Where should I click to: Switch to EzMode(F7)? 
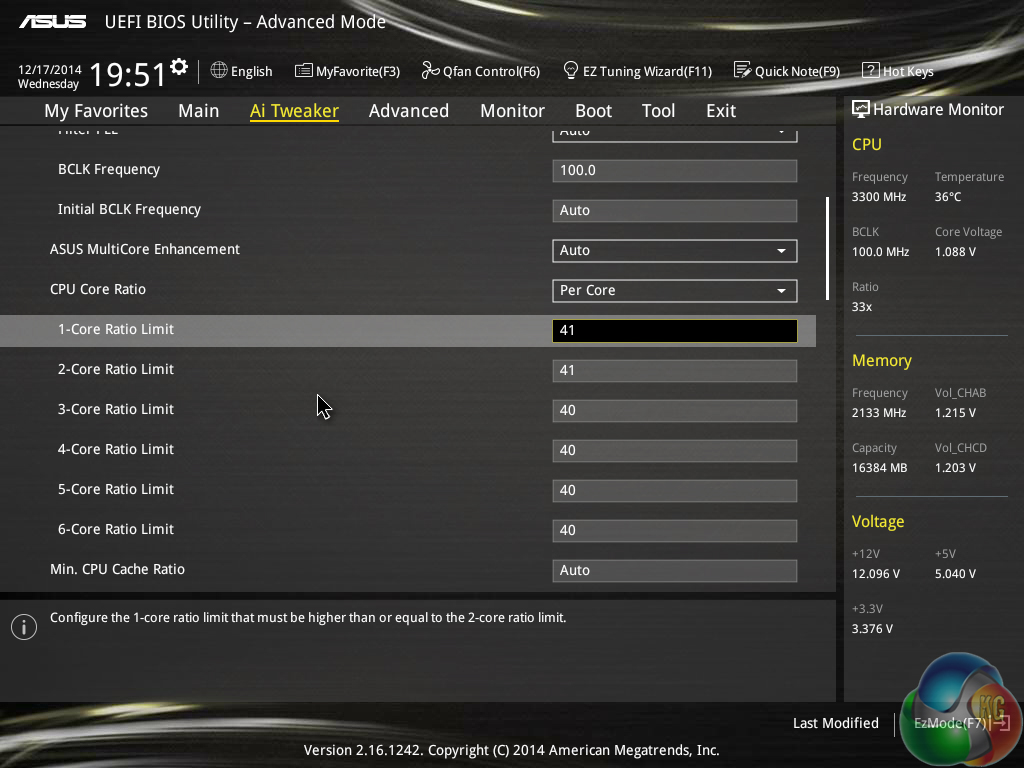pyautogui.click(x=961, y=723)
